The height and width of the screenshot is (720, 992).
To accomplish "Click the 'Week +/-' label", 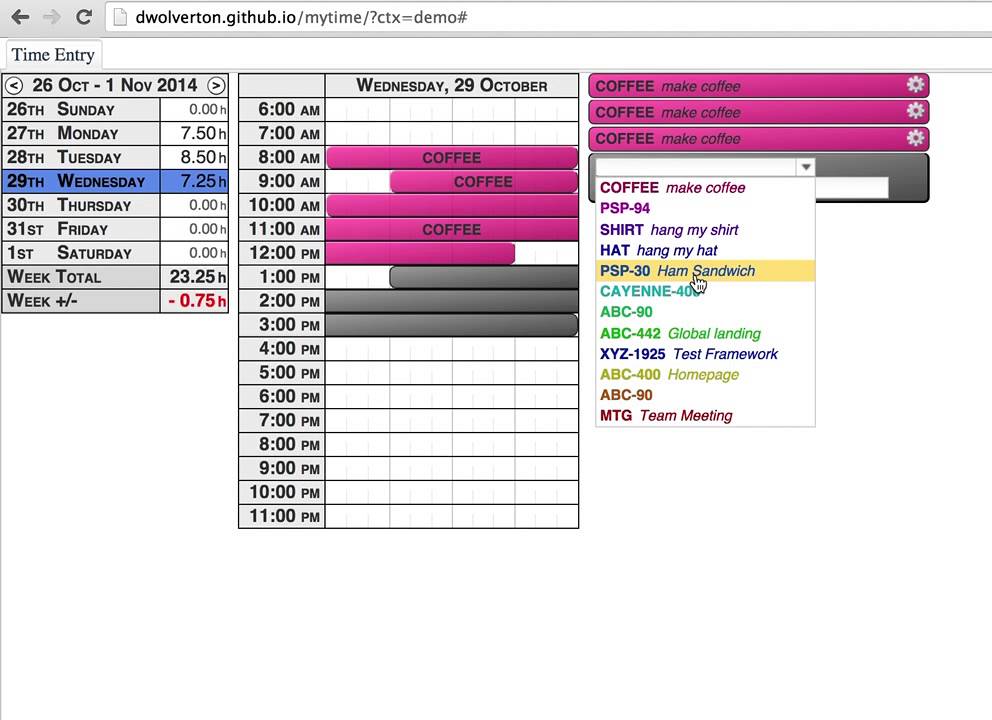I will (x=43, y=301).
